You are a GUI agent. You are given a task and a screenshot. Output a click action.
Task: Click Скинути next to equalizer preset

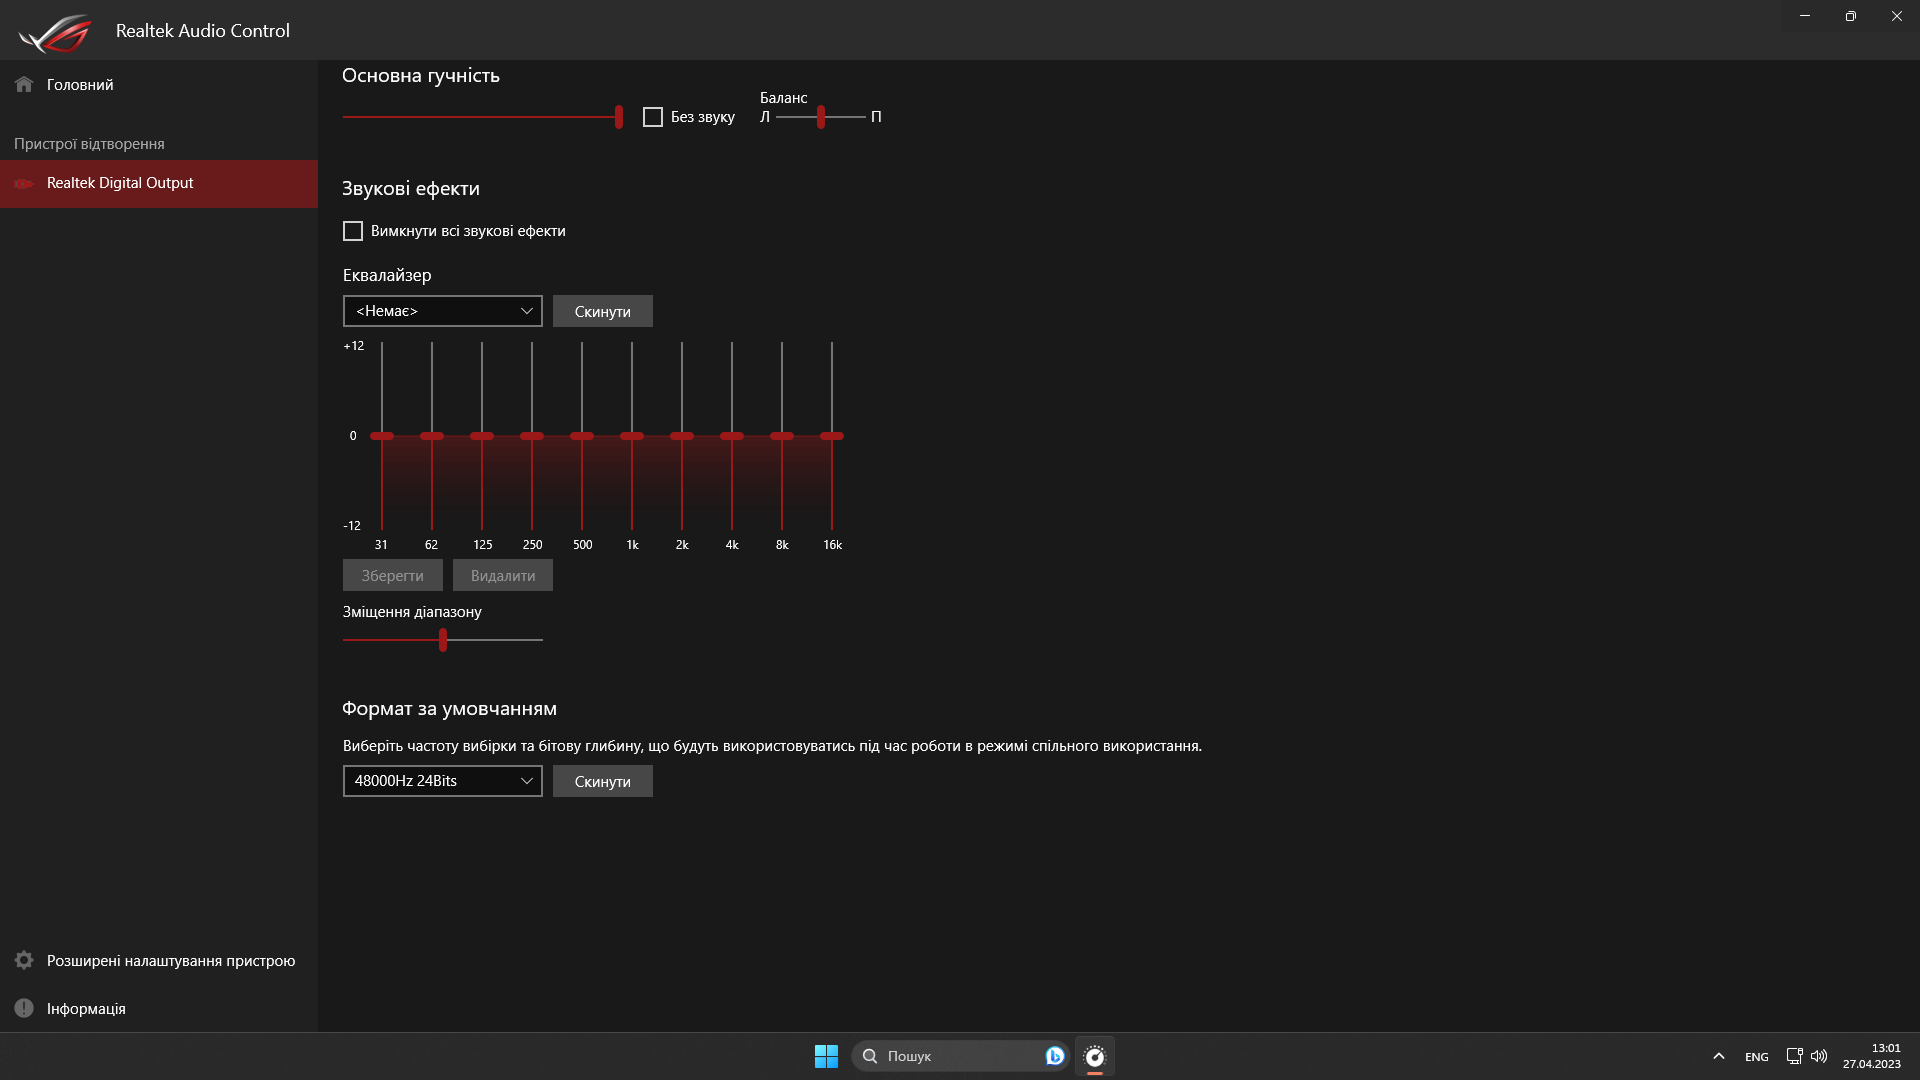(603, 311)
